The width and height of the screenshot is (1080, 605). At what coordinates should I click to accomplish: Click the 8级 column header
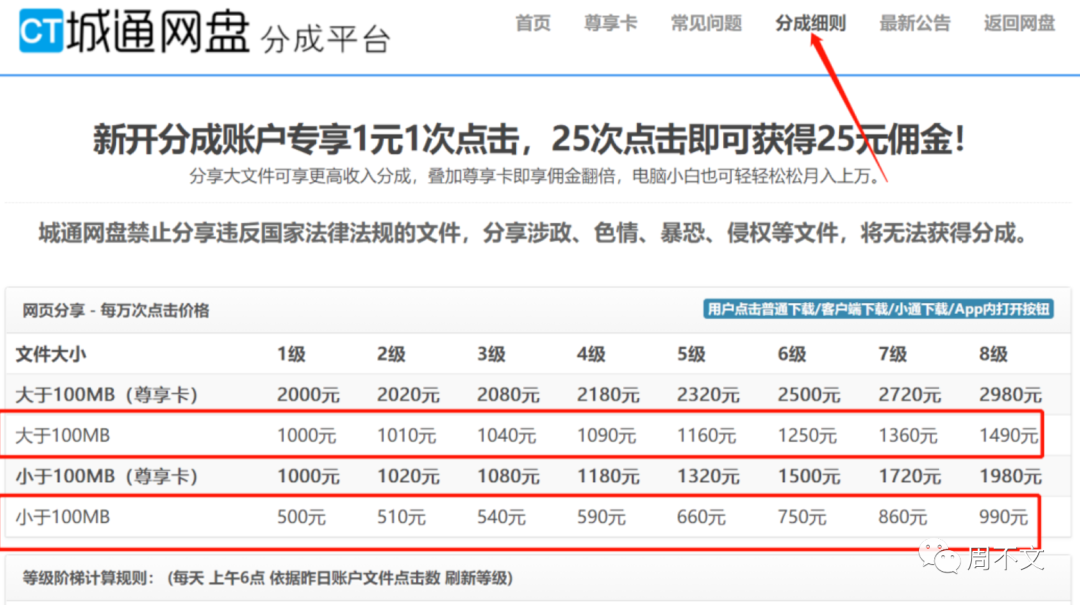tap(993, 355)
